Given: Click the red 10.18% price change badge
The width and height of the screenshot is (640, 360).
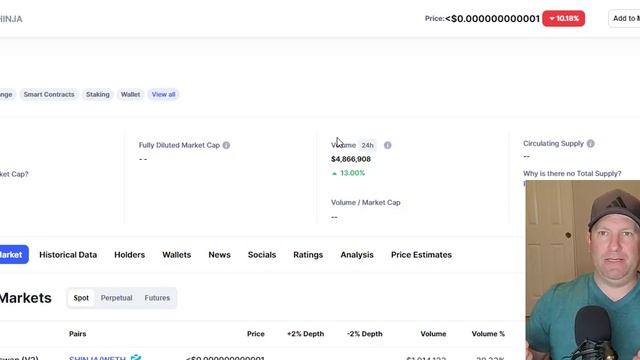Looking at the screenshot, I should 563,19.
